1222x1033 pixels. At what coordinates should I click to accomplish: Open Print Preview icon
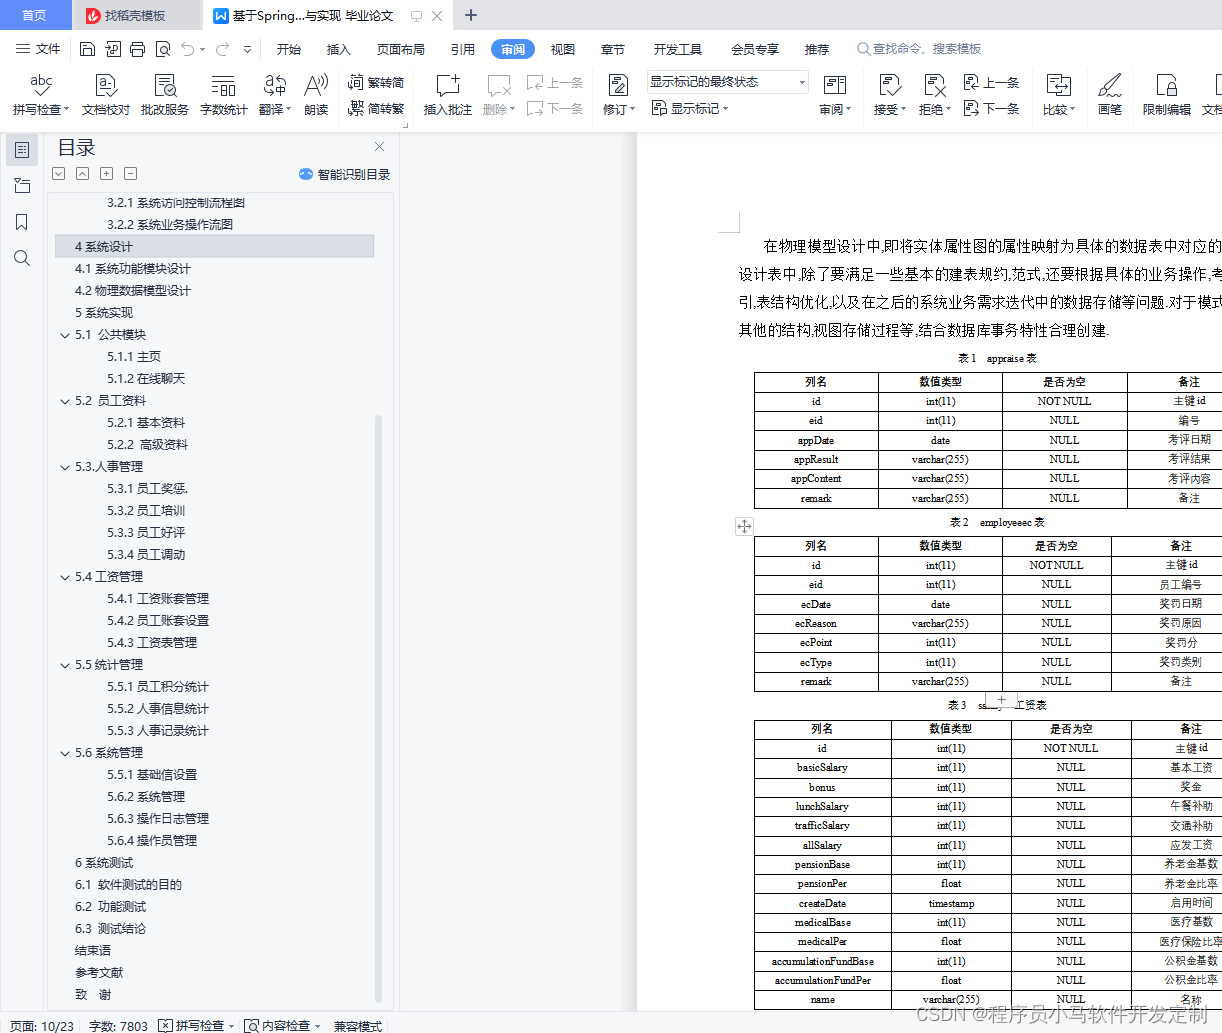163,49
